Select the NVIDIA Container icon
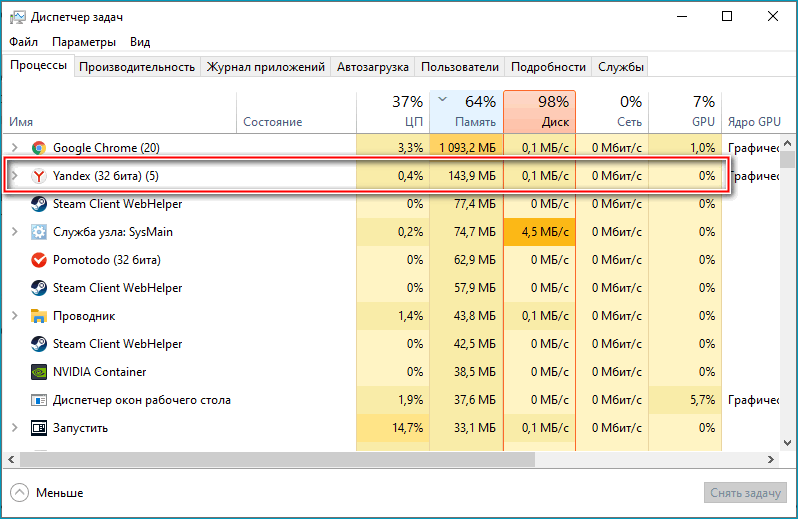The width and height of the screenshot is (798, 519). (x=39, y=372)
